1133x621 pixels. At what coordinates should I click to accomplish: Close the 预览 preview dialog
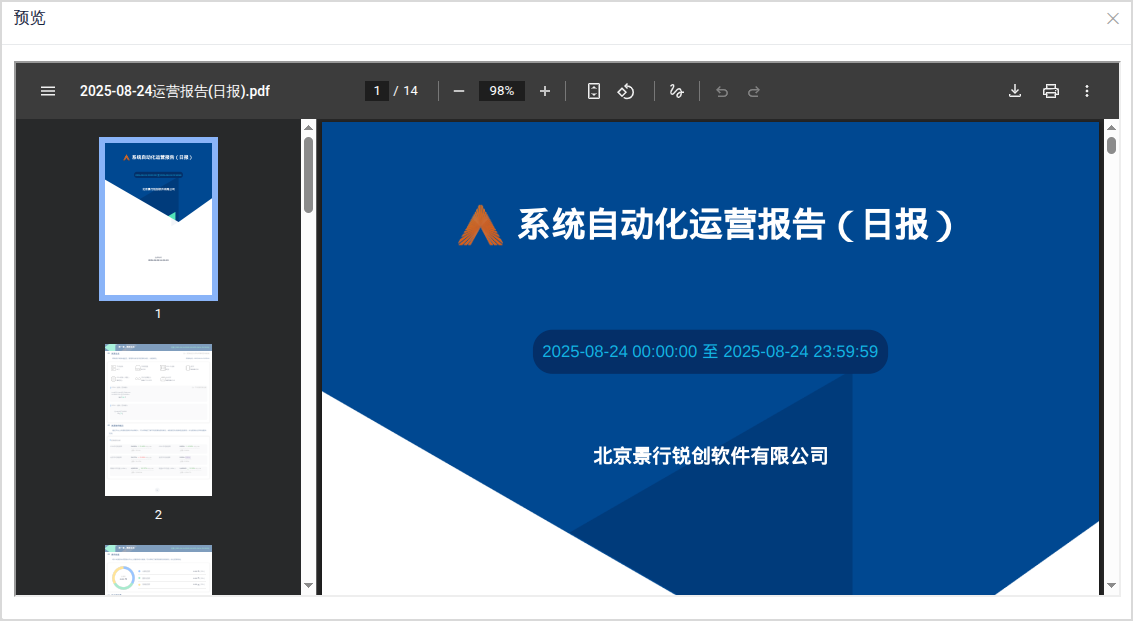click(x=1112, y=19)
